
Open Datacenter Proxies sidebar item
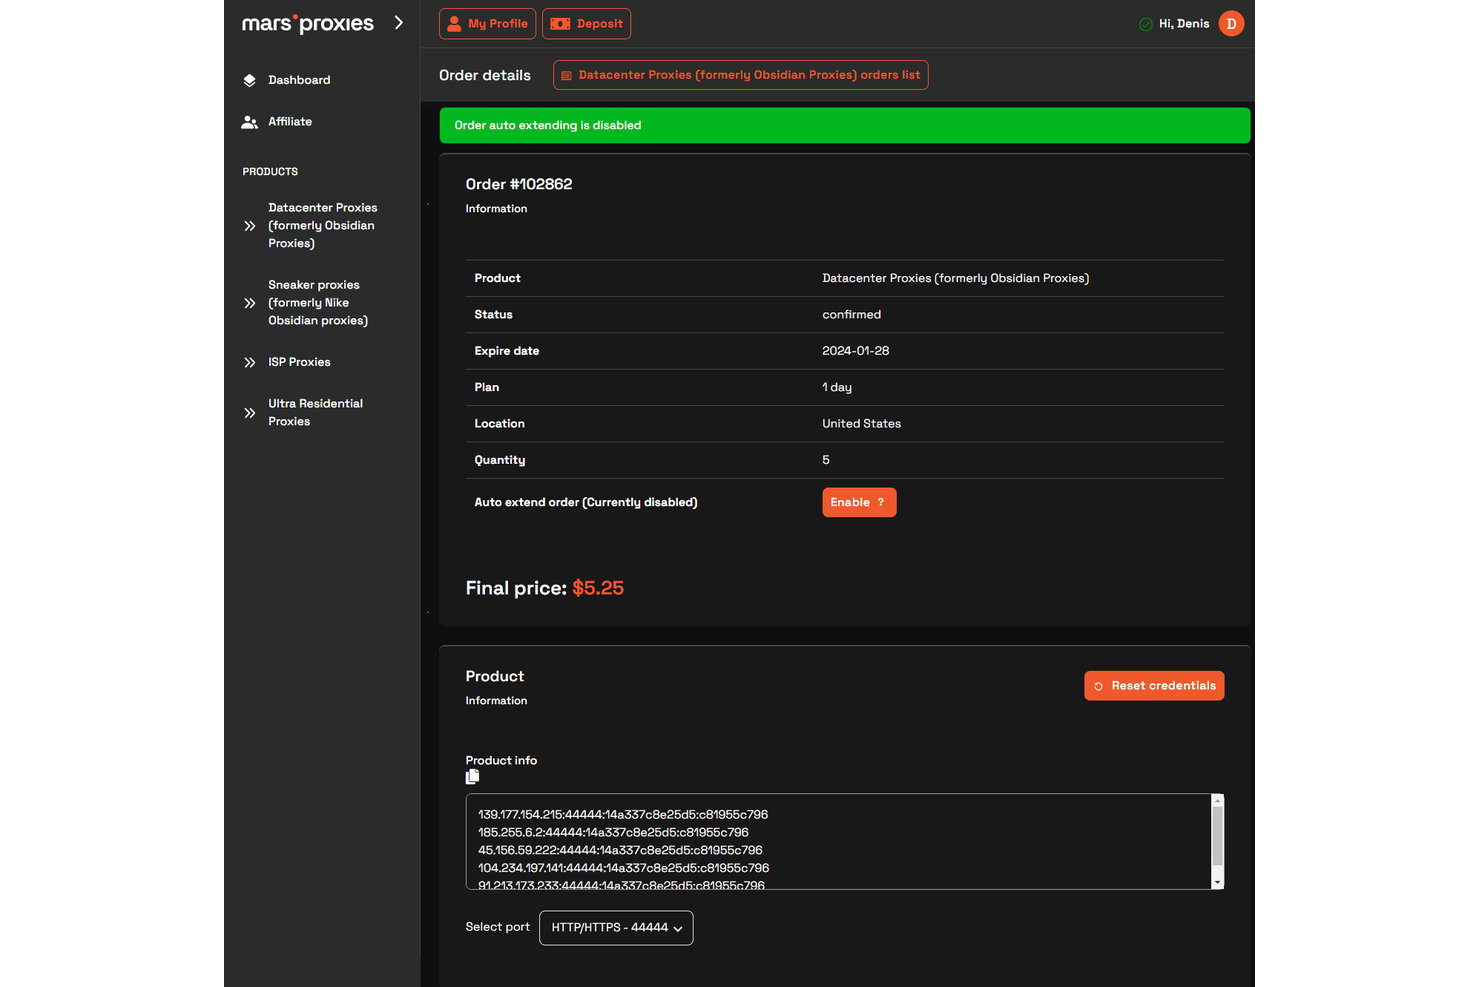322,226
